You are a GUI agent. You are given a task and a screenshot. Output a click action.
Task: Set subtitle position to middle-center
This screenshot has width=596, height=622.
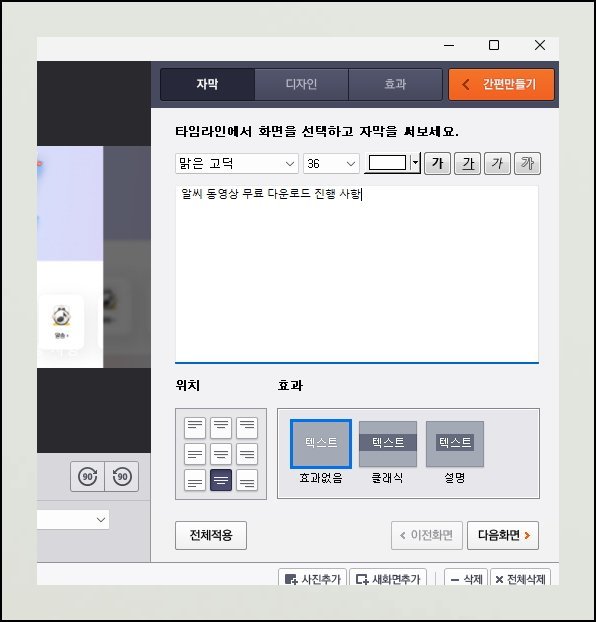(221, 454)
